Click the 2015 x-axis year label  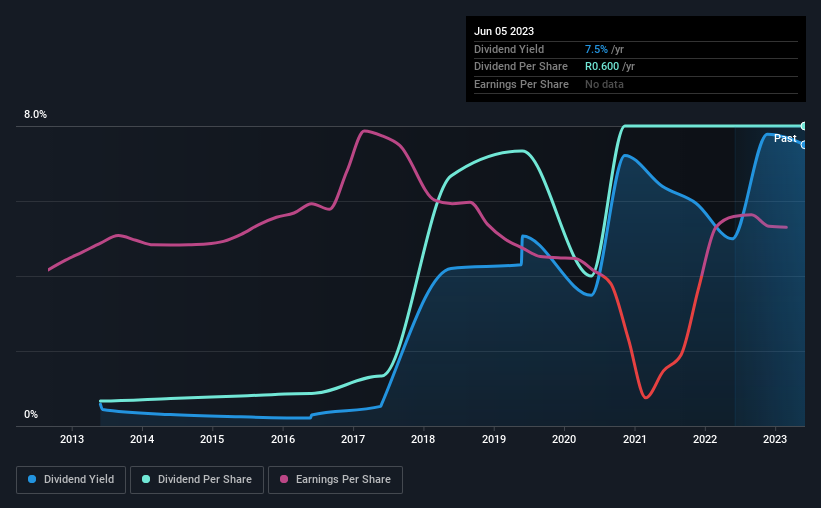[212, 439]
